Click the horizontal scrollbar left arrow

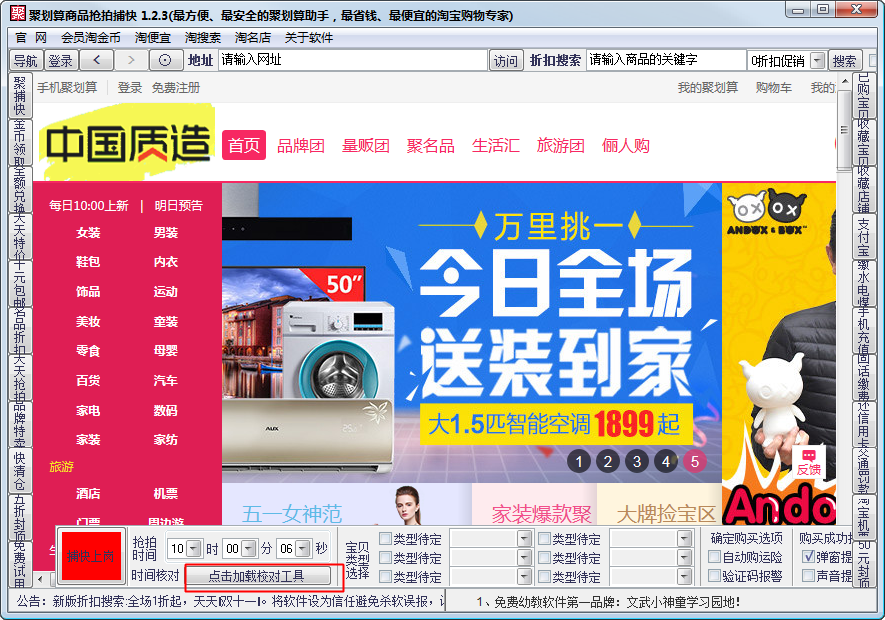40,579
